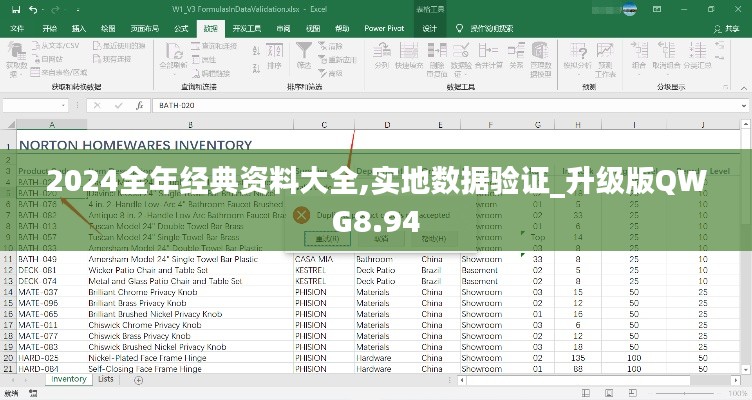Open Existing Connections

click(112, 59)
